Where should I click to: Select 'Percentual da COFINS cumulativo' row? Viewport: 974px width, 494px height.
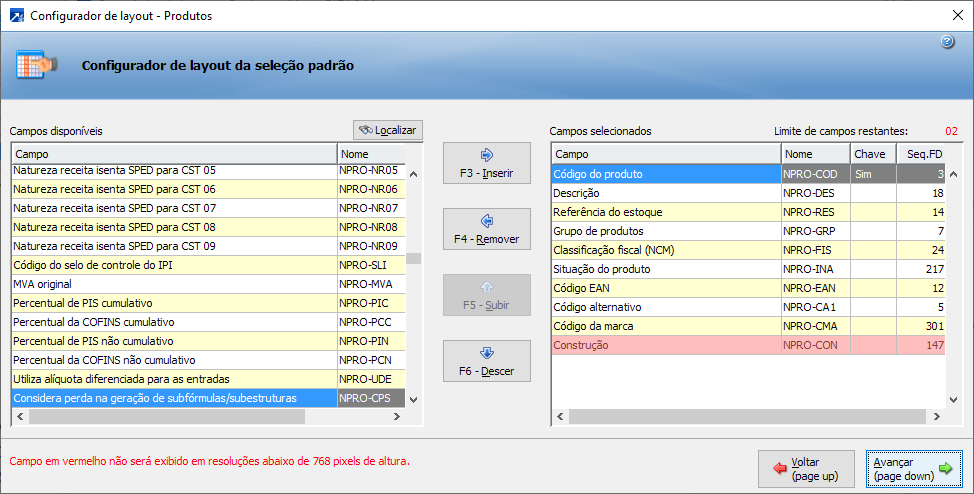click(209, 322)
